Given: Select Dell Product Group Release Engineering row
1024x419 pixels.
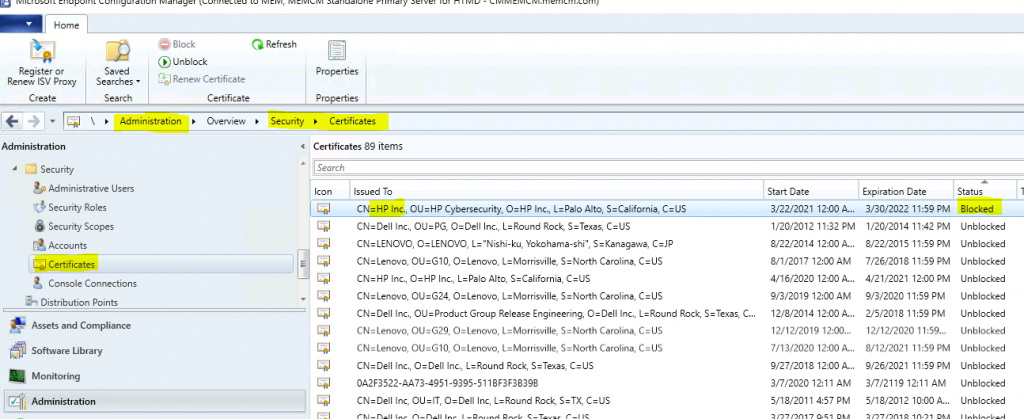Looking at the screenshot, I should [666, 314].
